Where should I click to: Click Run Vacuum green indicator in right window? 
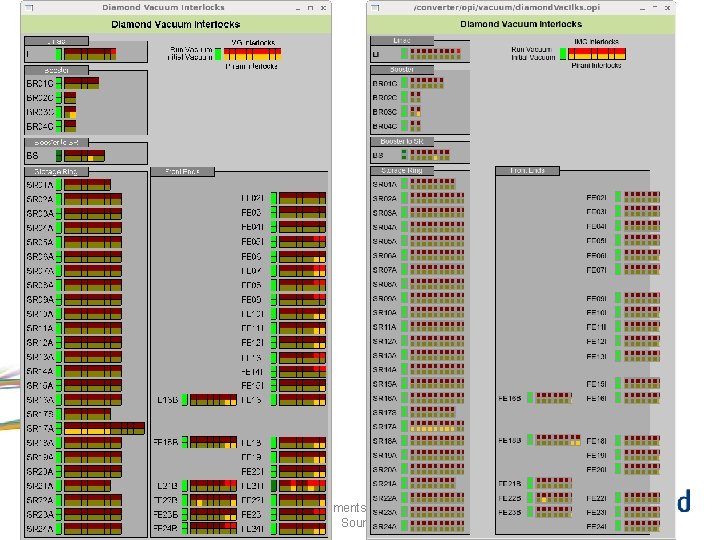coord(563,54)
